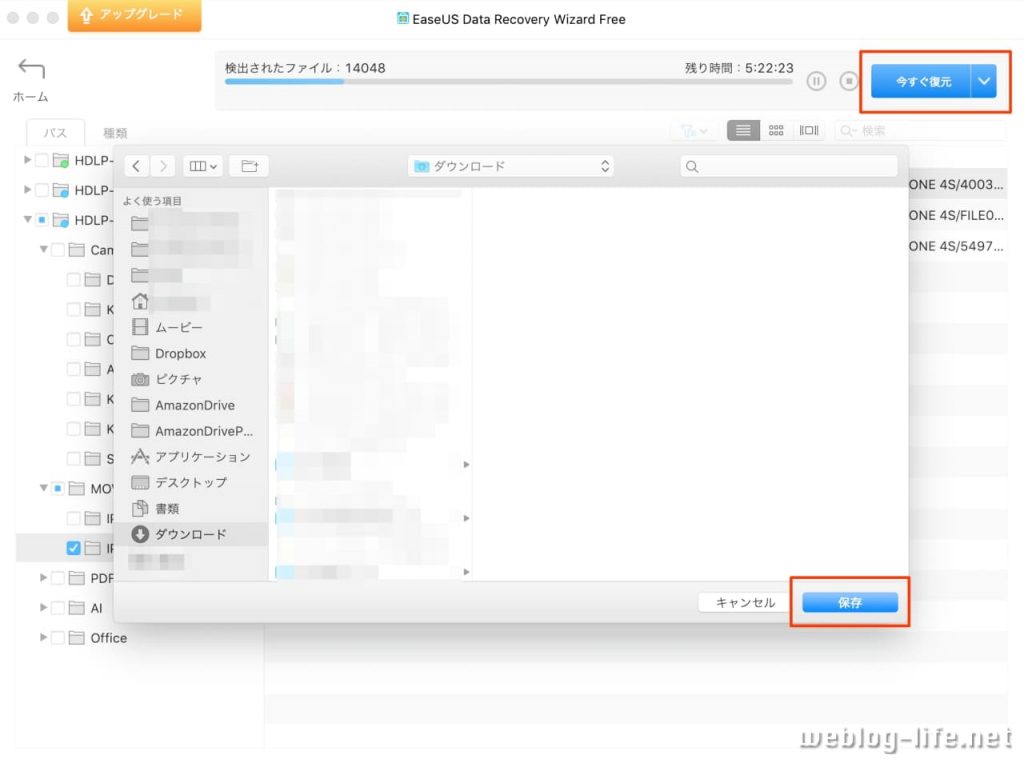Click the home folder icon in sidebar
The height and width of the screenshot is (763, 1024).
(140, 302)
